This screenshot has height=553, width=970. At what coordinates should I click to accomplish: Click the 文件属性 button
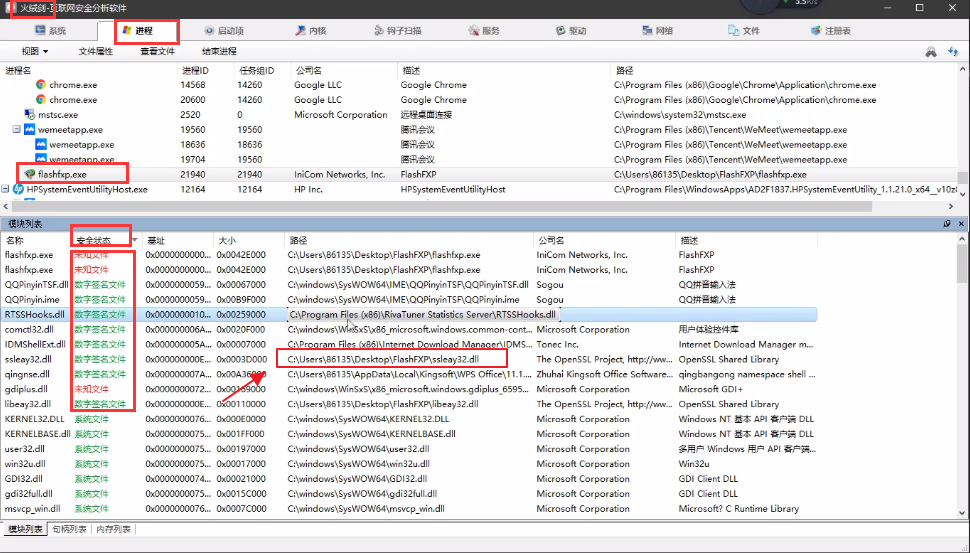[96, 51]
